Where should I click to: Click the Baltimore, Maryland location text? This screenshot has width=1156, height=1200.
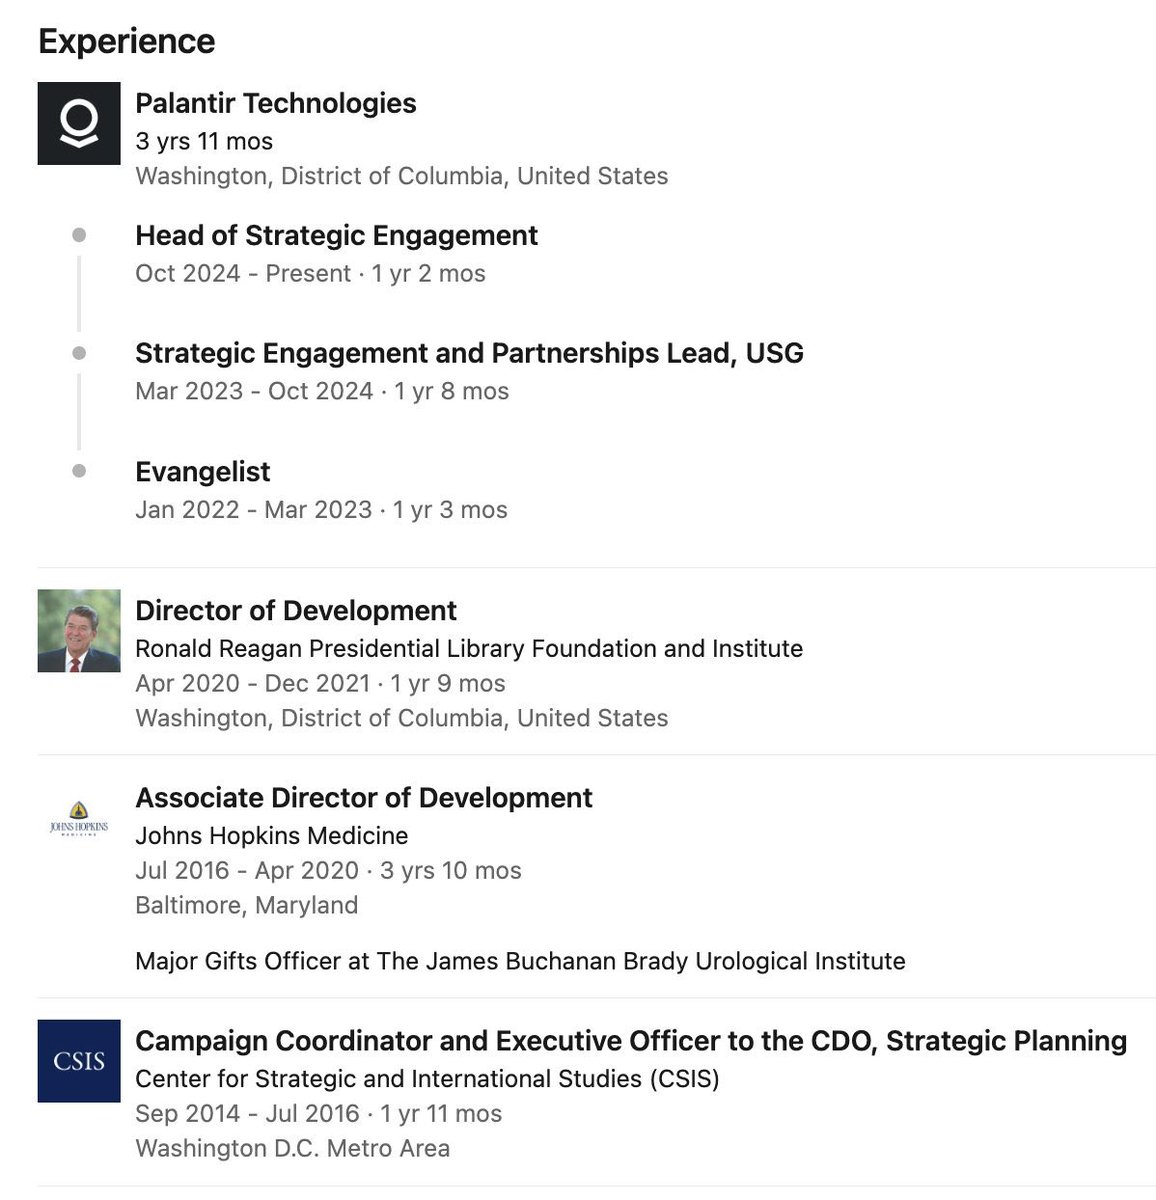pyautogui.click(x=246, y=905)
